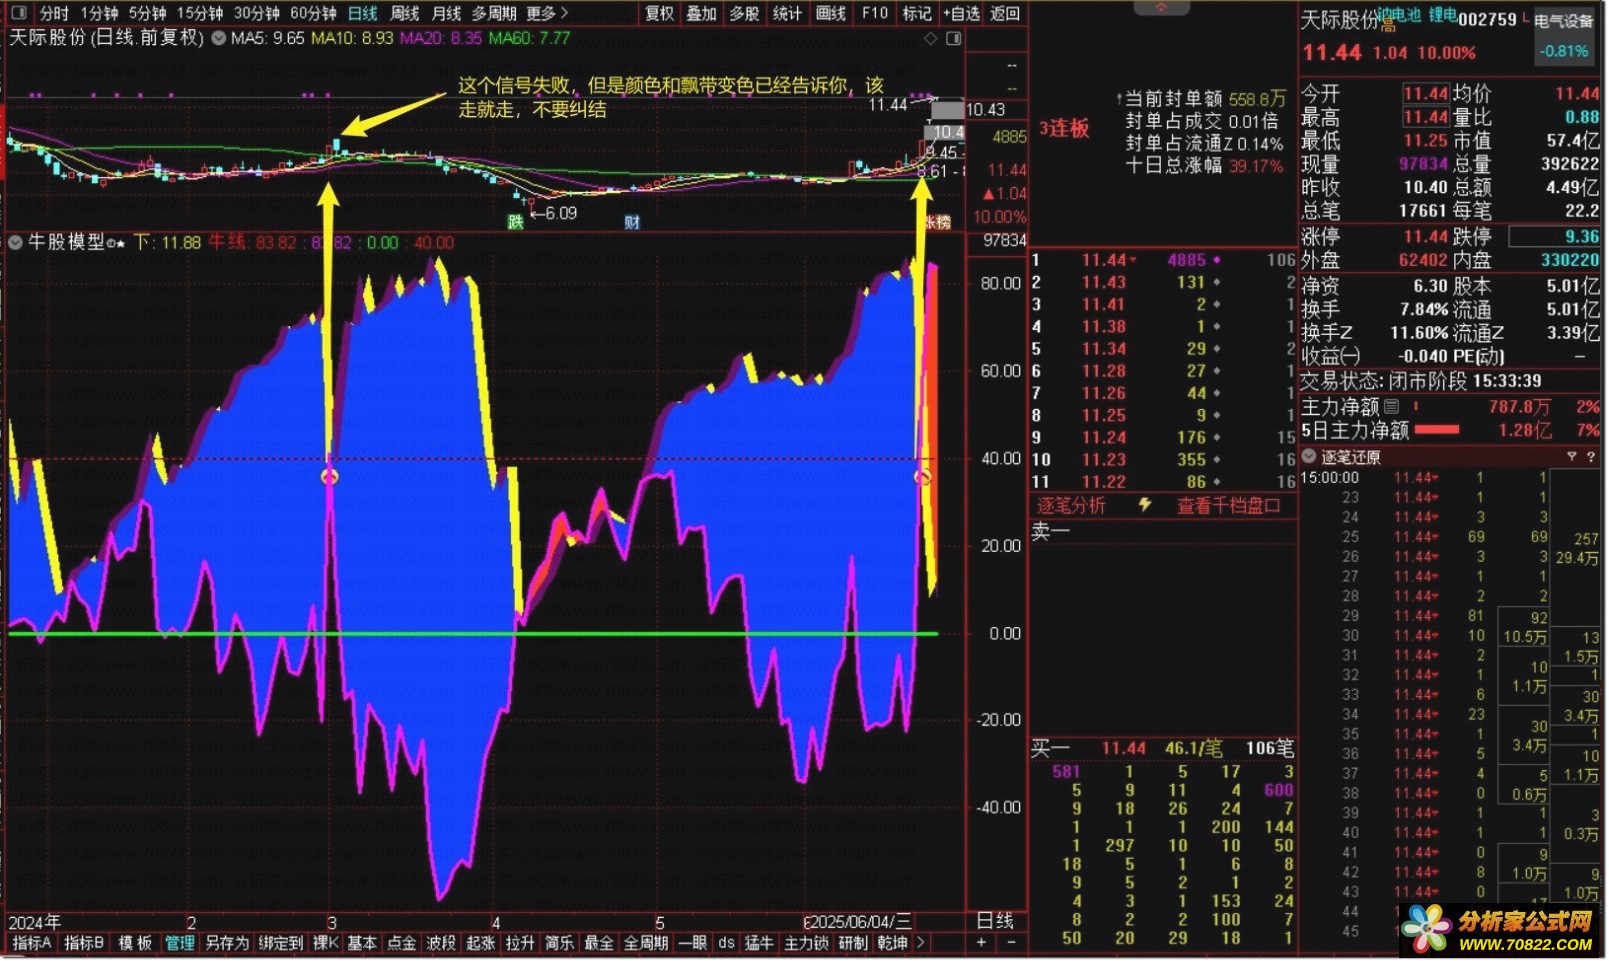Open the 逐笔还原 panel dropdown arrow

(x=1309, y=457)
